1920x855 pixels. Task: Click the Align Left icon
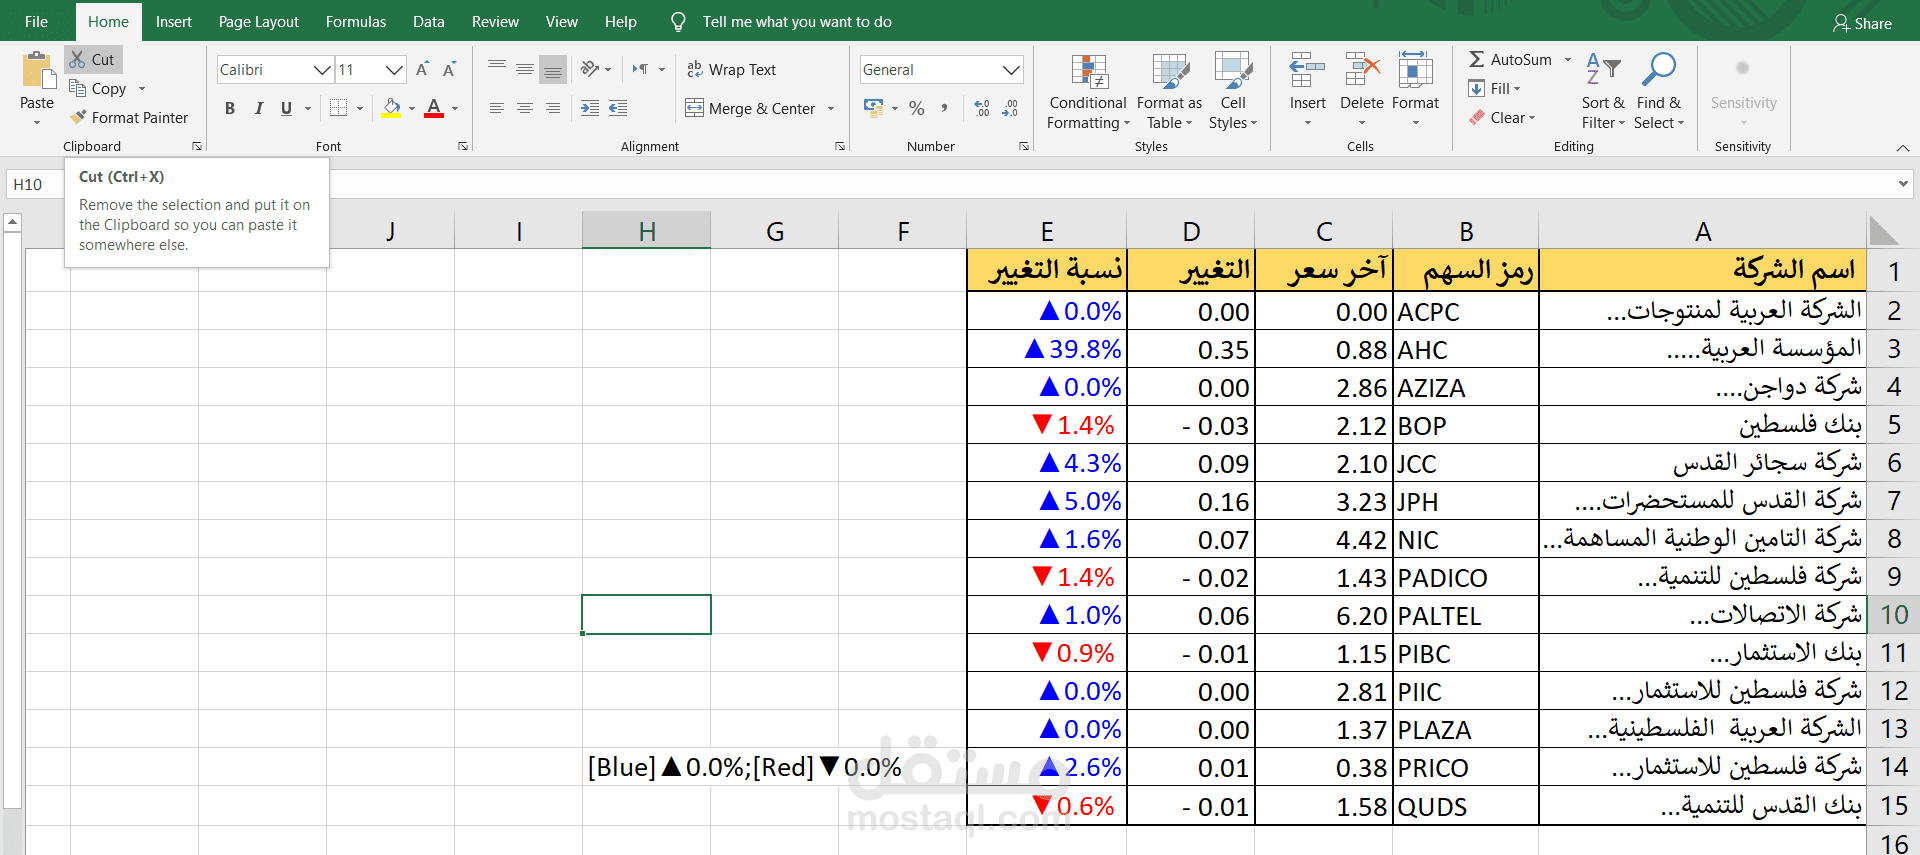pyautogui.click(x=497, y=108)
